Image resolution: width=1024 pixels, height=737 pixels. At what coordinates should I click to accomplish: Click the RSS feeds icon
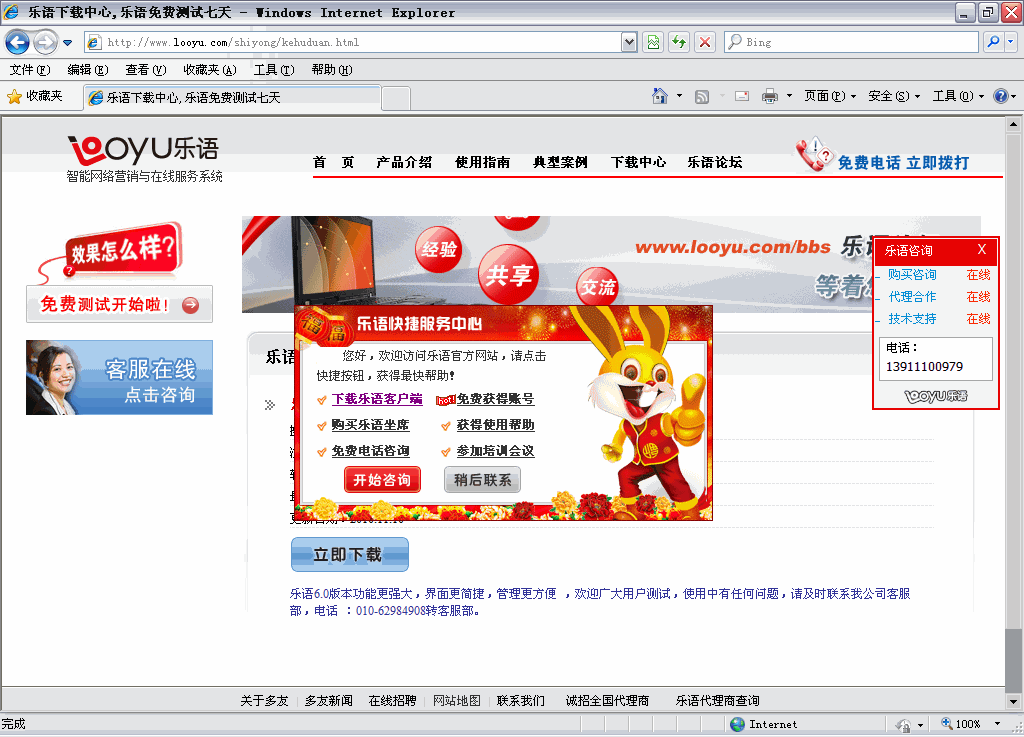click(x=702, y=97)
